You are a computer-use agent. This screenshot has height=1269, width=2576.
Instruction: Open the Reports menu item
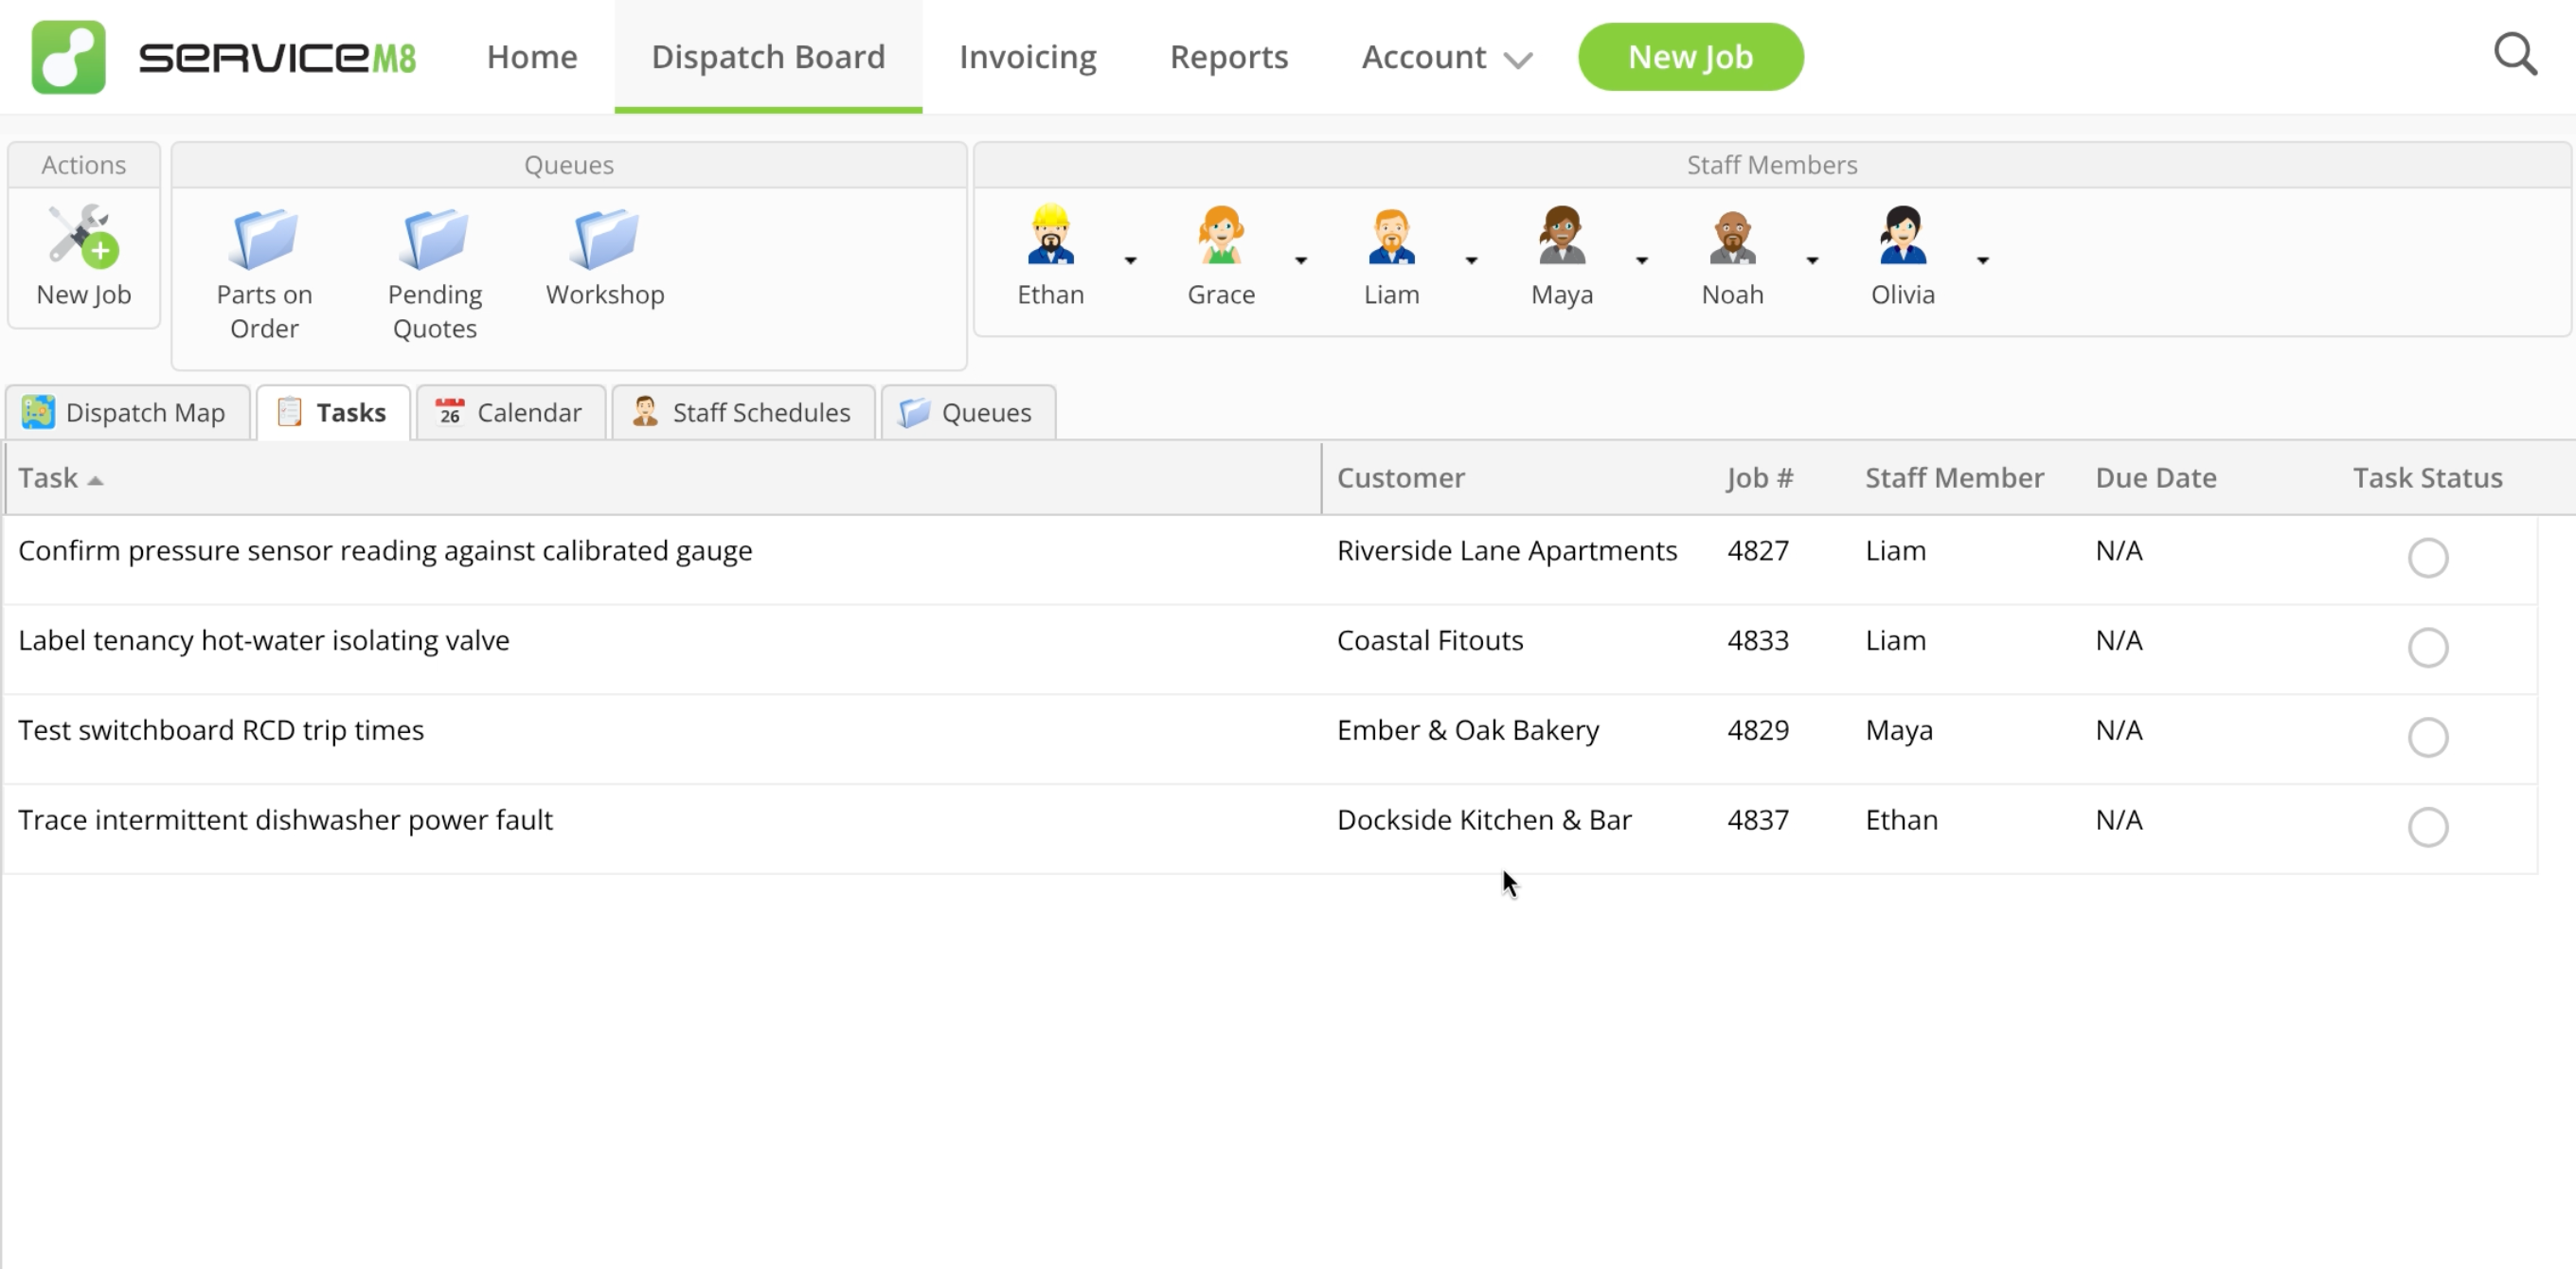tap(1229, 57)
